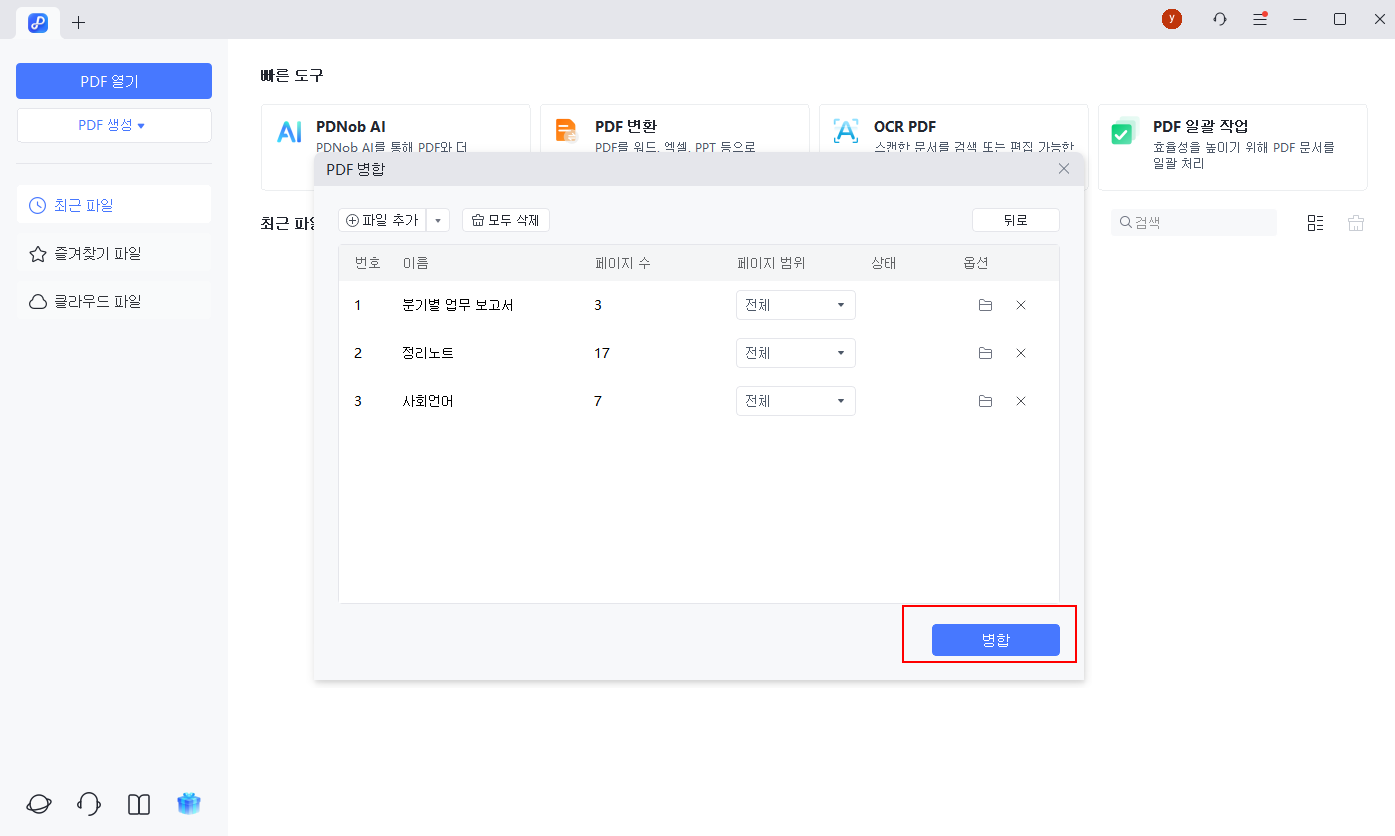The width and height of the screenshot is (1395, 836).
Task: Open the gift box icon
Action: [189, 804]
